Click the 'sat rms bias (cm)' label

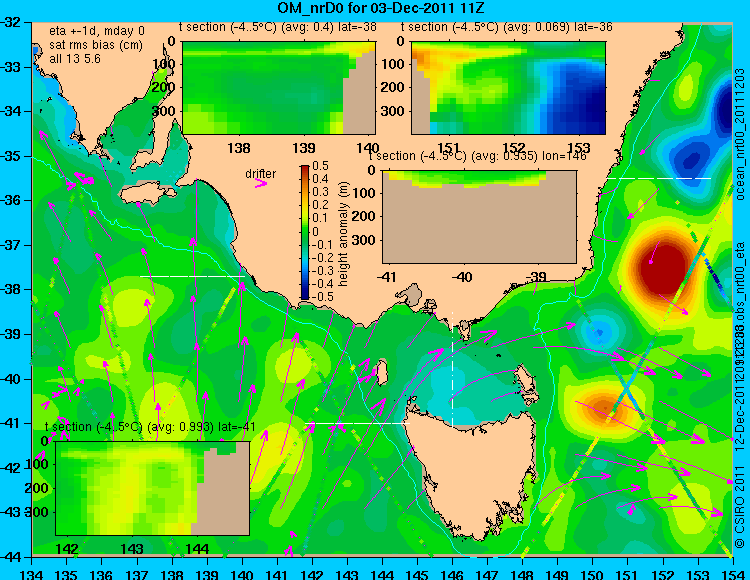[x=96, y=45]
